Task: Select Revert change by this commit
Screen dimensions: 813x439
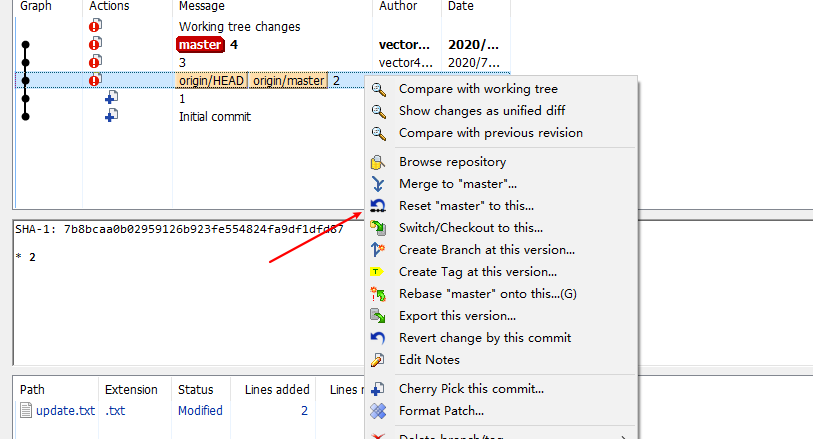Action: (x=485, y=338)
